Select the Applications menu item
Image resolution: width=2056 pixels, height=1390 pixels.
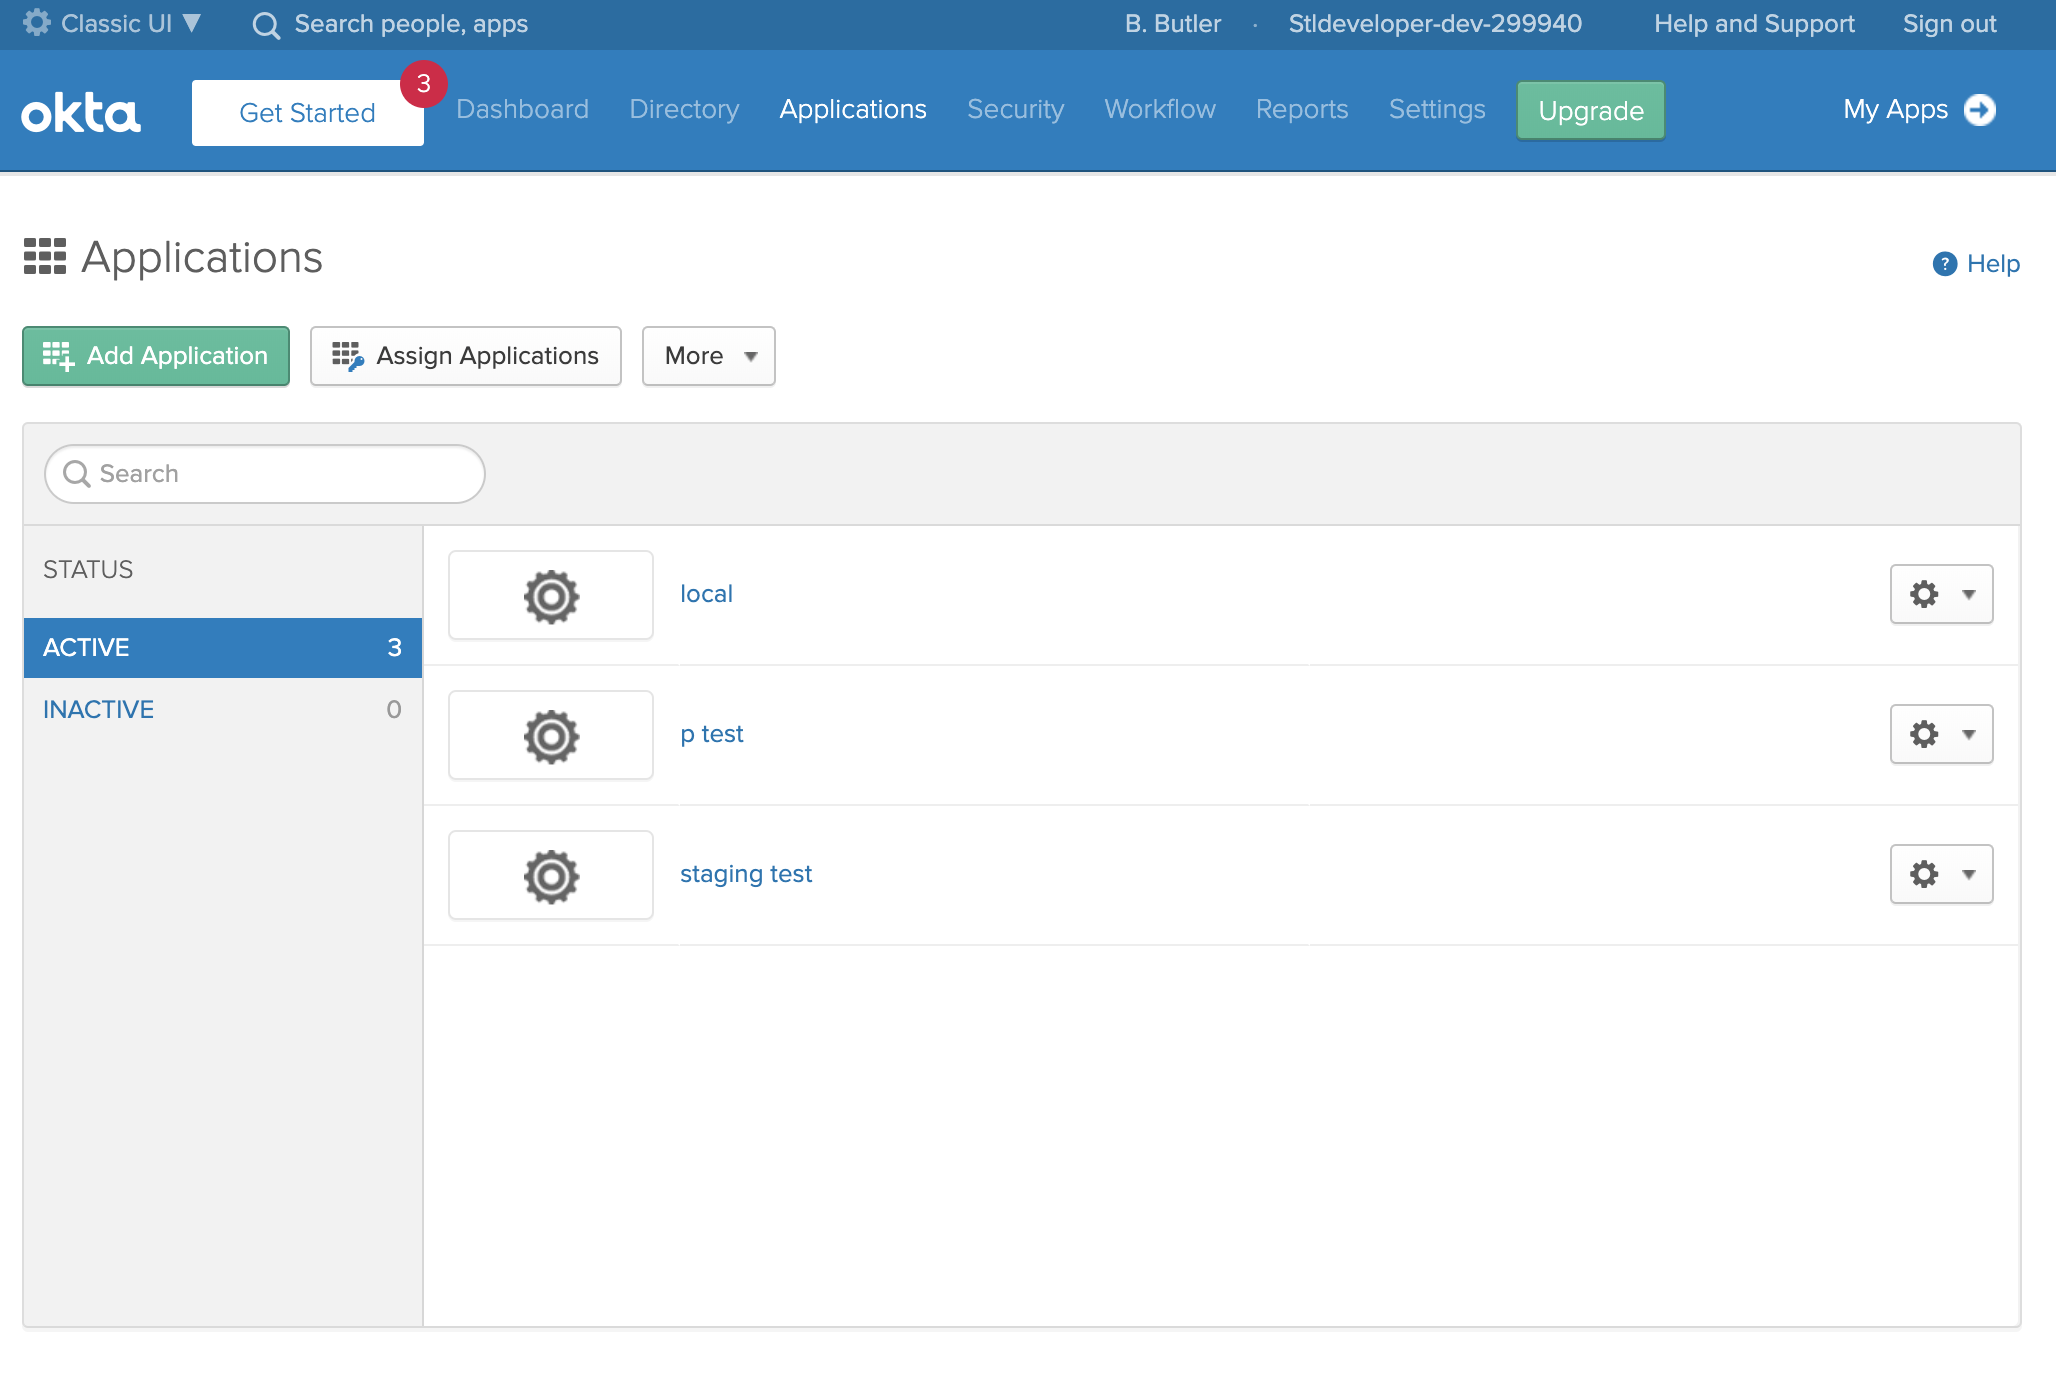pyautogui.click(x=853, y=109)
